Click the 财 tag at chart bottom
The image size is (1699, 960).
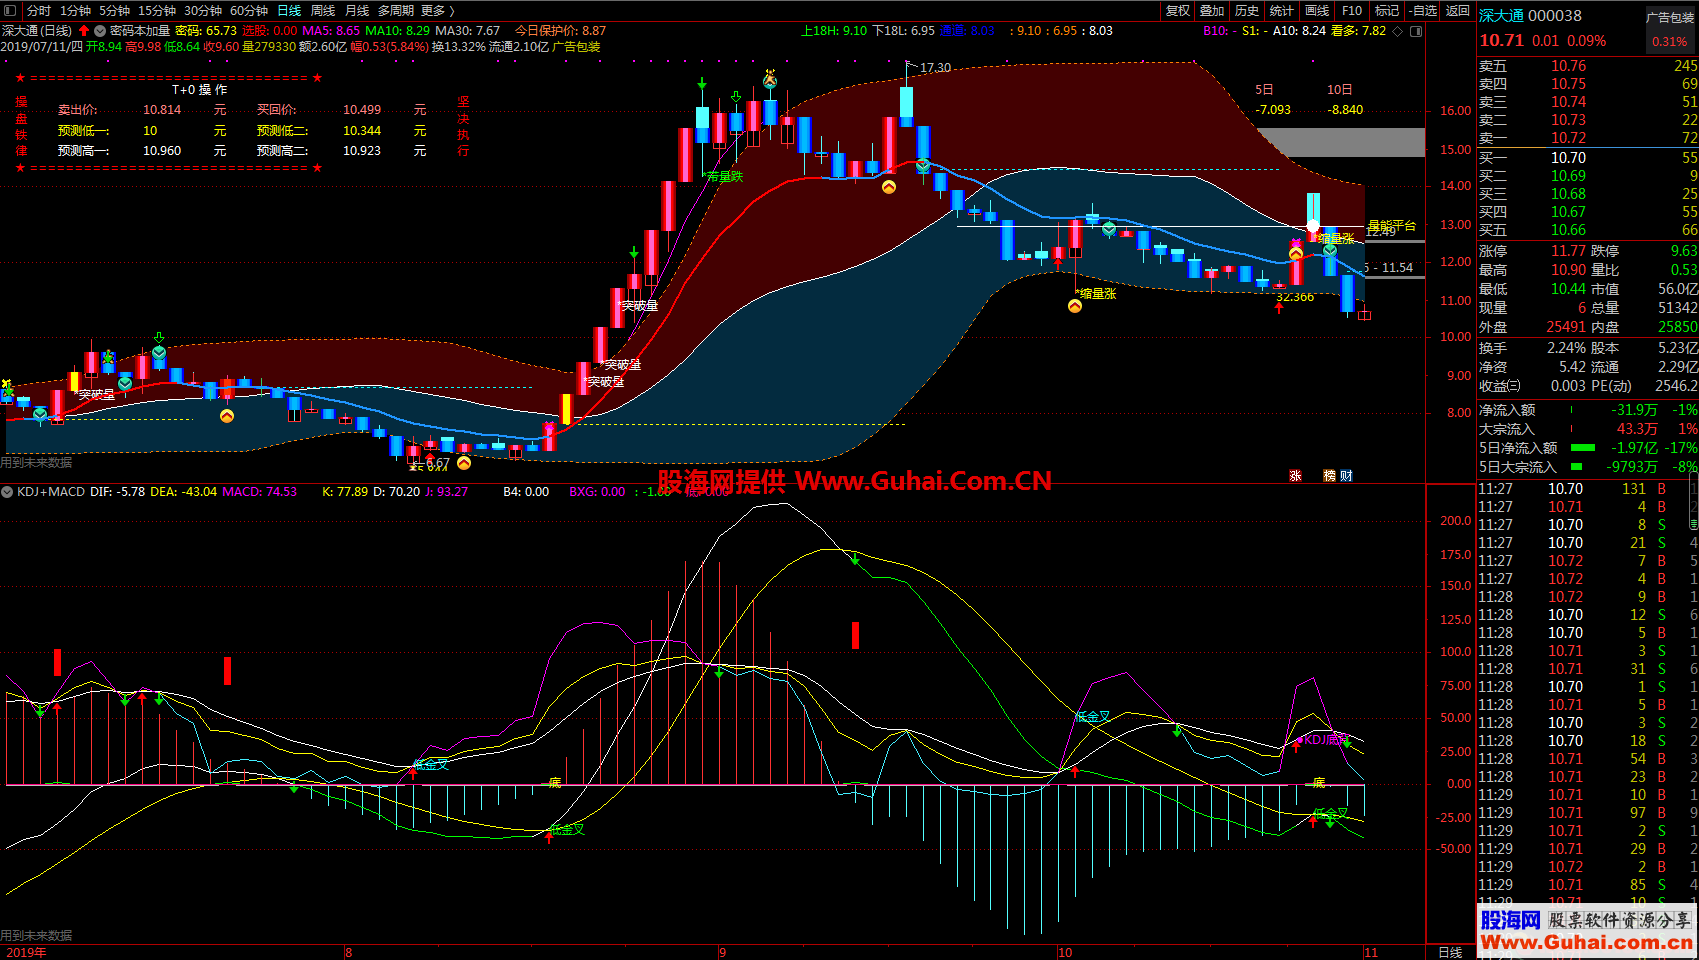point(1346,476)
